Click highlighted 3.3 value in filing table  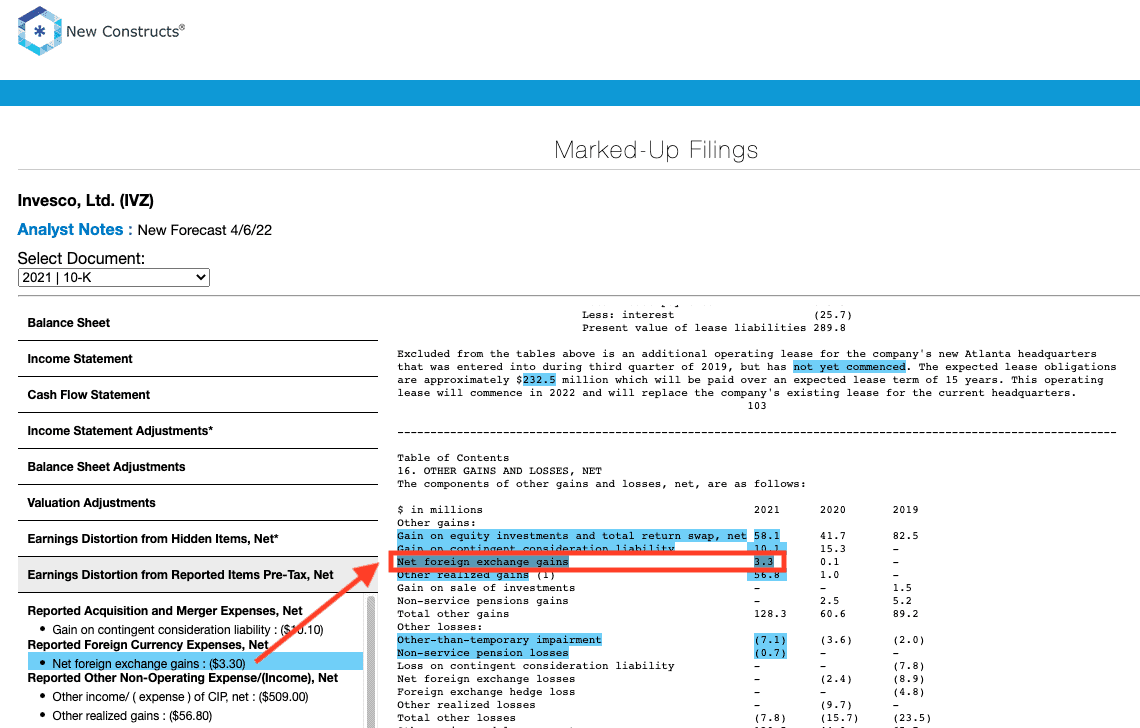(763, 561)
